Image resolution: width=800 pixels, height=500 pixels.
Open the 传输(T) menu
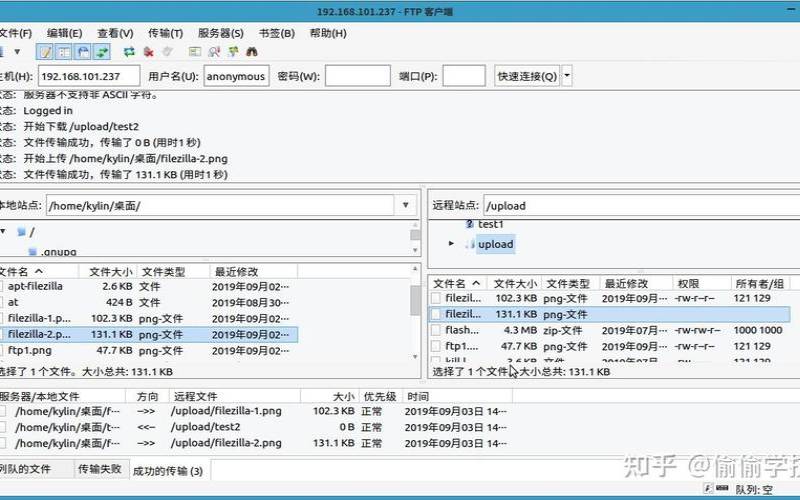(x=165, y=33)
